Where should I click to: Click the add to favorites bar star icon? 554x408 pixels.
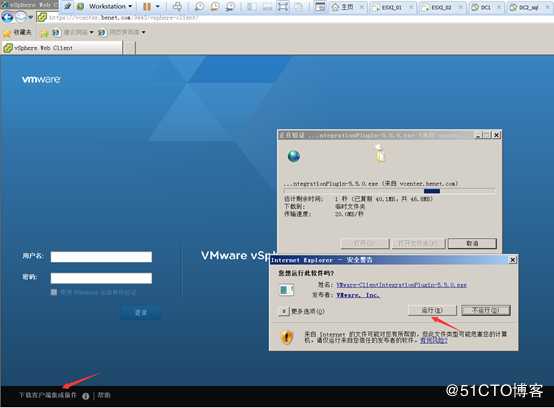tap(45, 33)
